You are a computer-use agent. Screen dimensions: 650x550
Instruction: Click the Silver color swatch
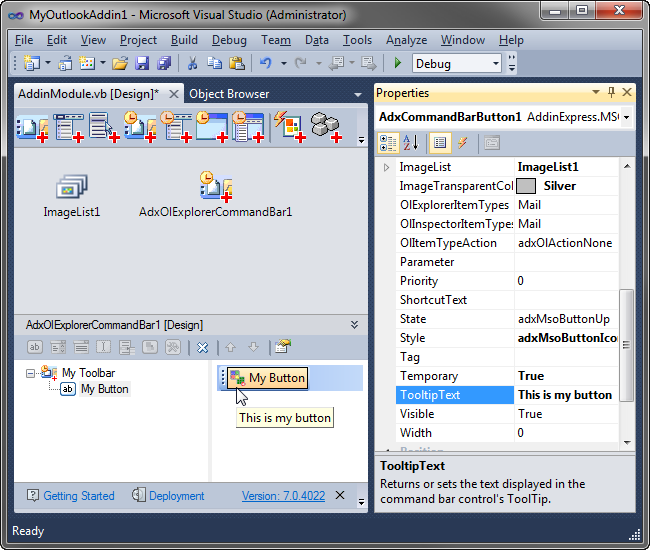coord(526,186)
